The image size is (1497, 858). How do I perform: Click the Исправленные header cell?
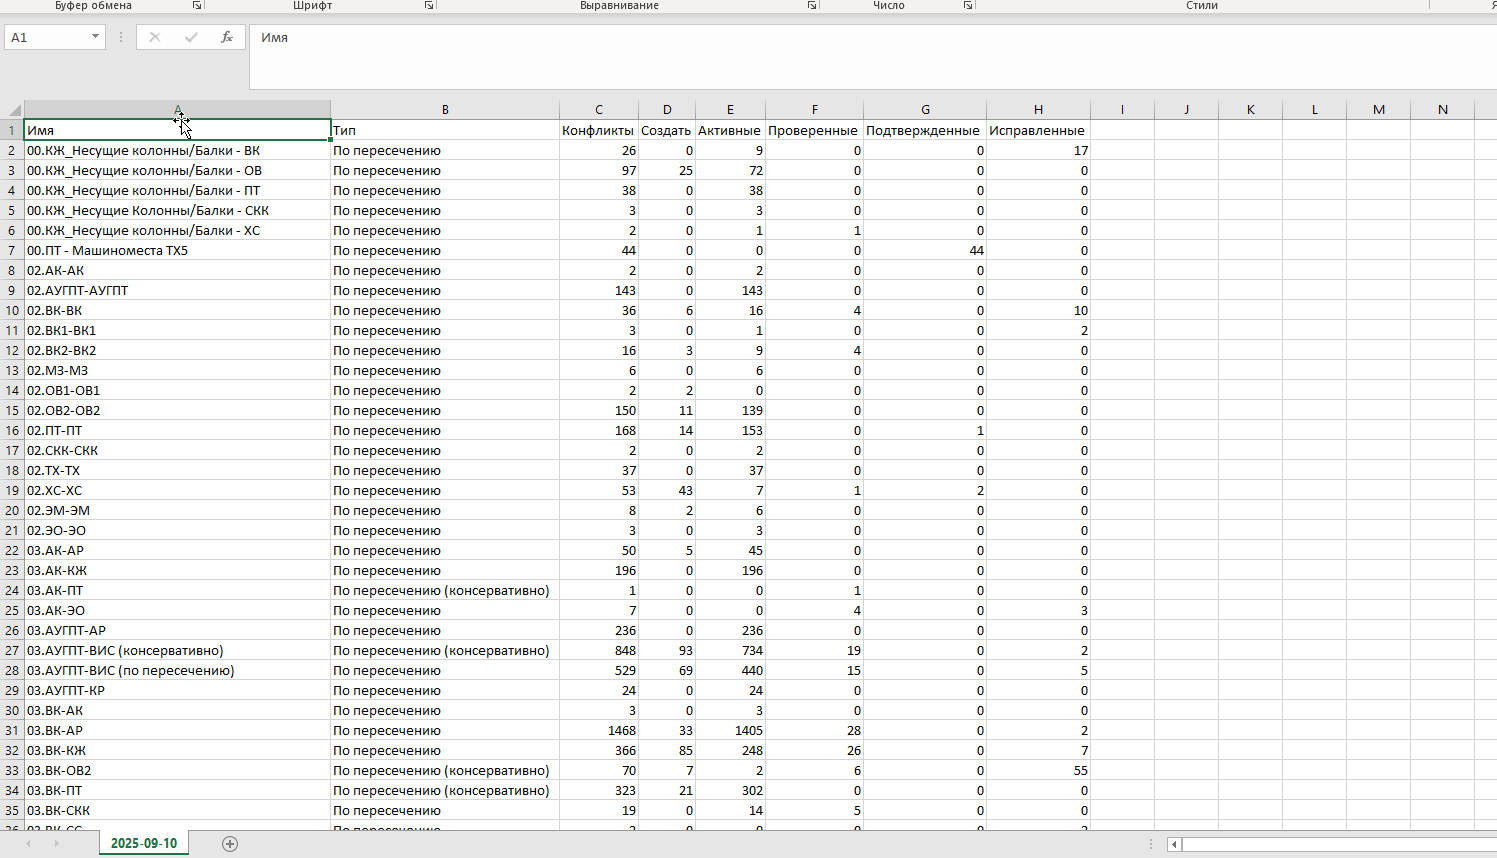[x=1037, y=131]
